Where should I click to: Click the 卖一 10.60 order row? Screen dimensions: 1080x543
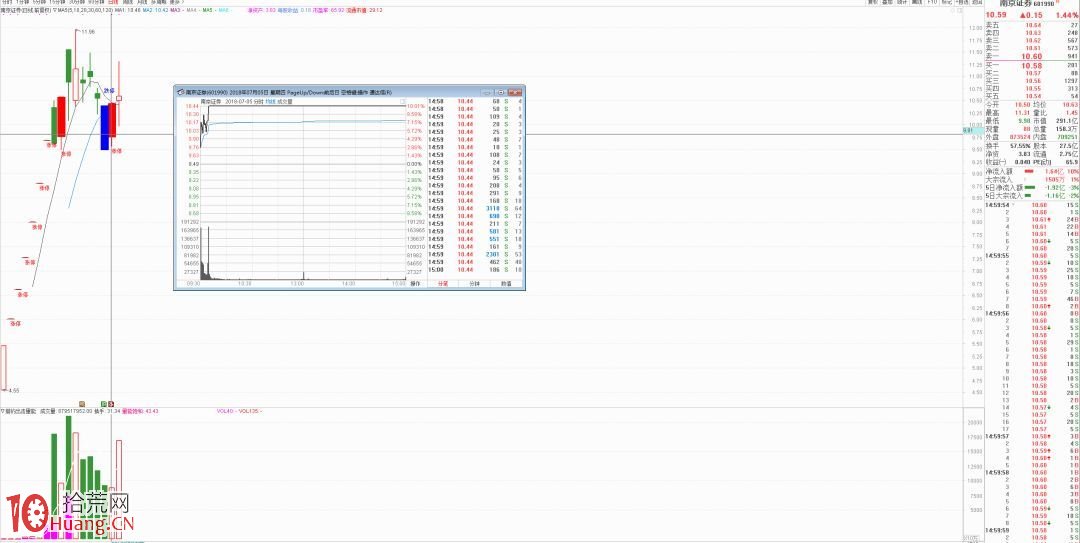pos(1031,57)
